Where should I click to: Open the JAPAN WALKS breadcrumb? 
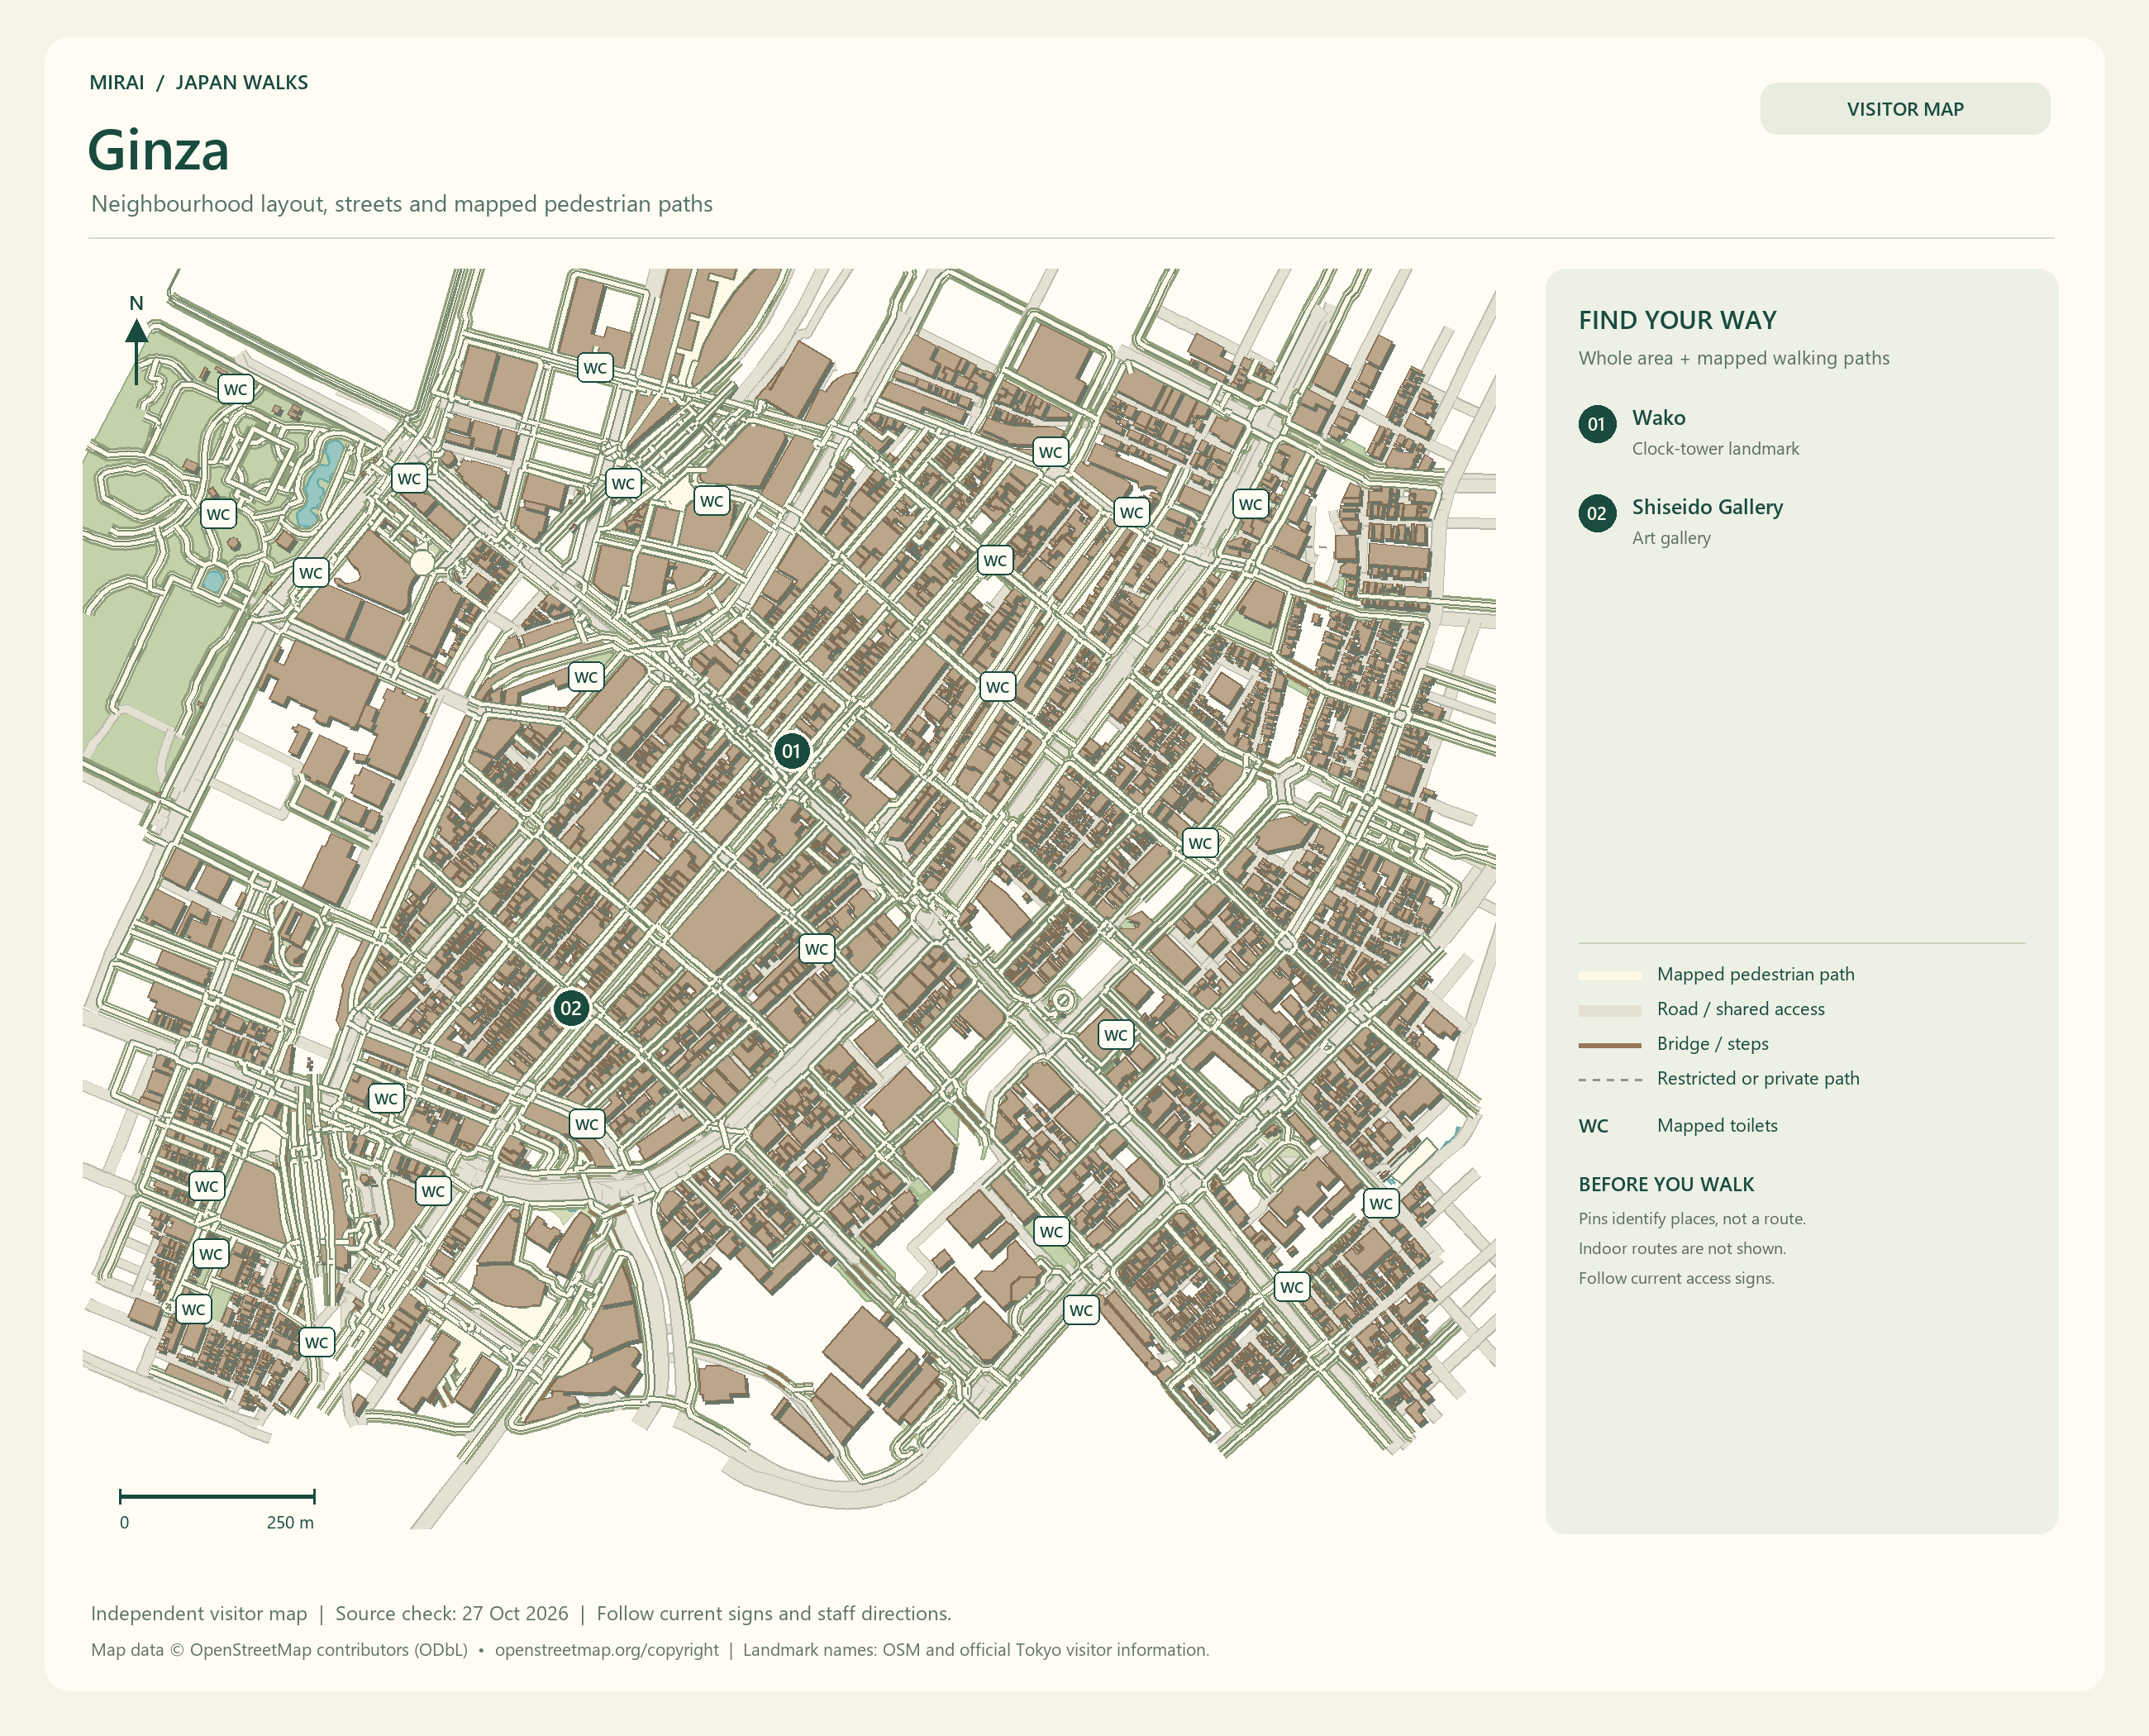coord(241,82)
